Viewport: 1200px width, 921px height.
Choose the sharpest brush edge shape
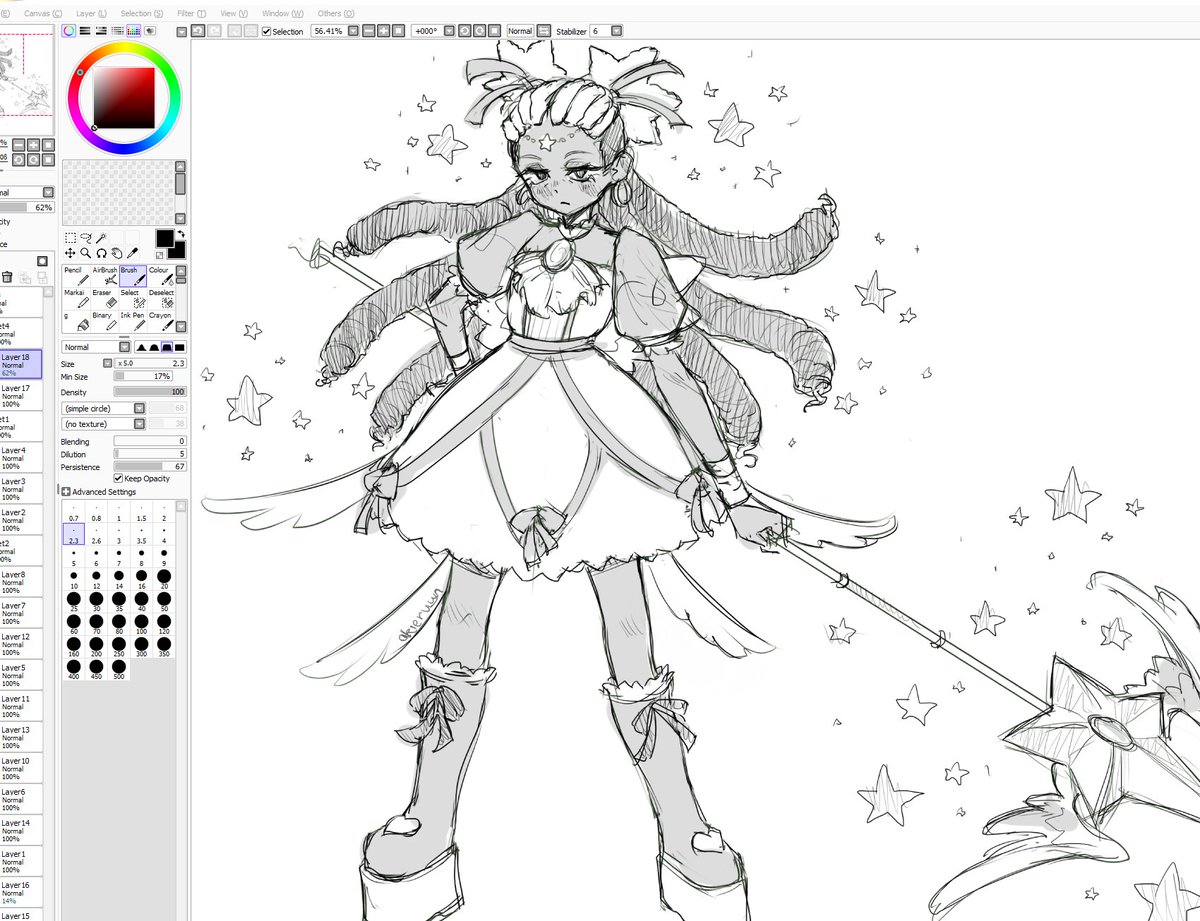click(140, 347)
